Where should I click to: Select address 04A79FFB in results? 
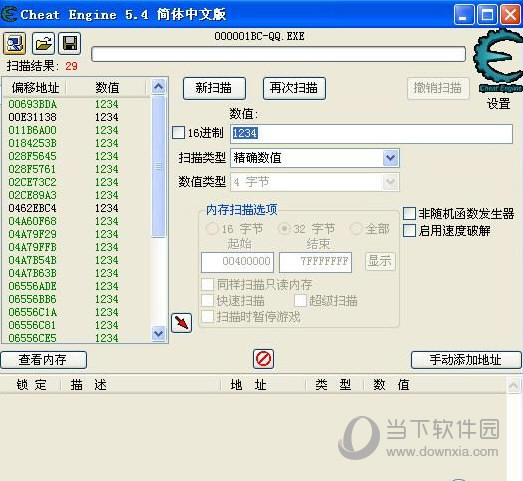pyautogui.click(x=33, y=247)
